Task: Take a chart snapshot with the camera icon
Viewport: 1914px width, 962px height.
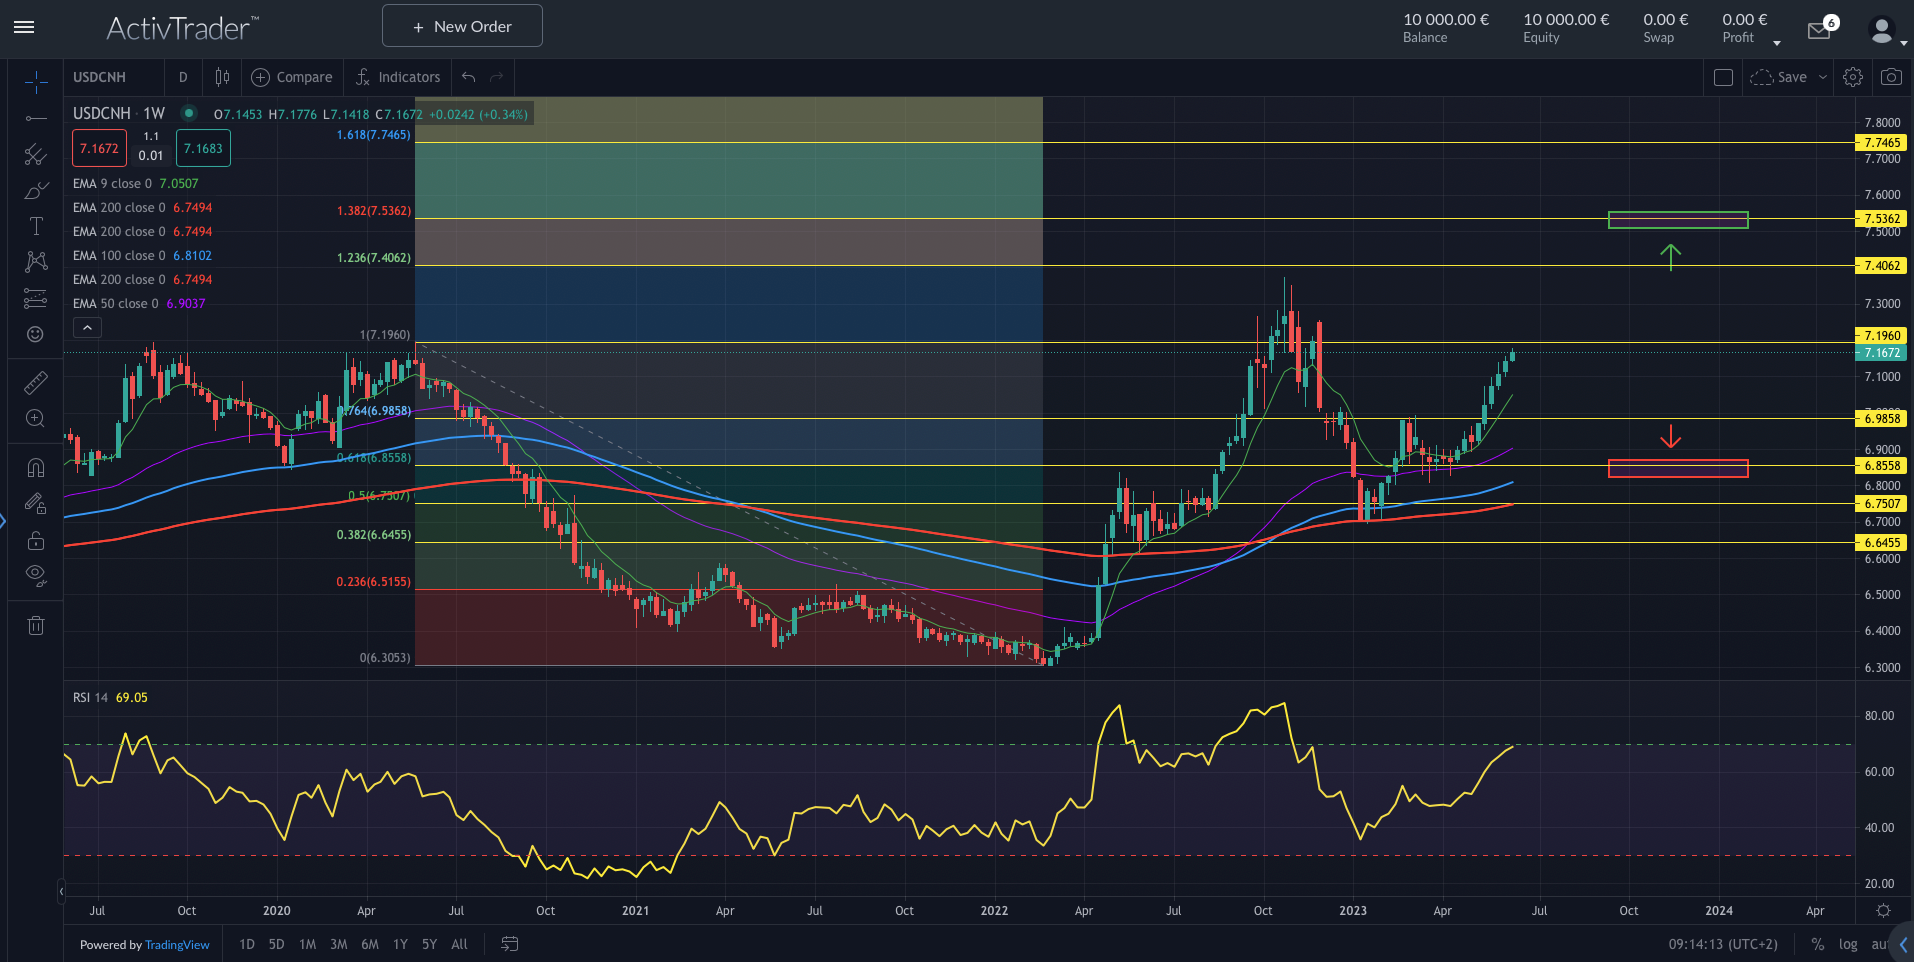Action: 1892,77
